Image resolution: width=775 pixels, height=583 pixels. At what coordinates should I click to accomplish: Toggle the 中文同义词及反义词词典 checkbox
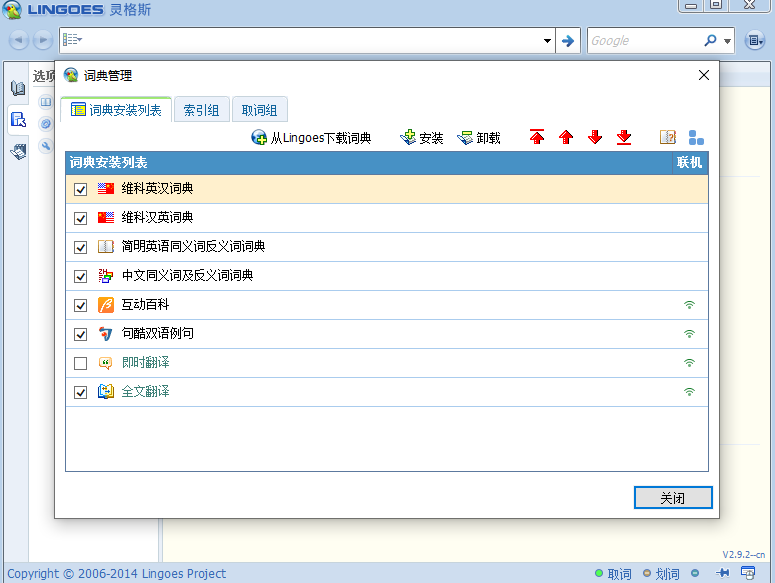pos(81,276)
